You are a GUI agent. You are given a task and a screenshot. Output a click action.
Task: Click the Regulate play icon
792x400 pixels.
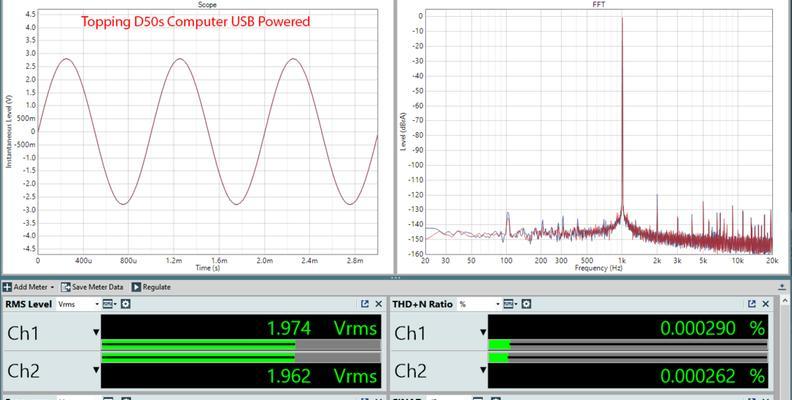coord(136,287)
